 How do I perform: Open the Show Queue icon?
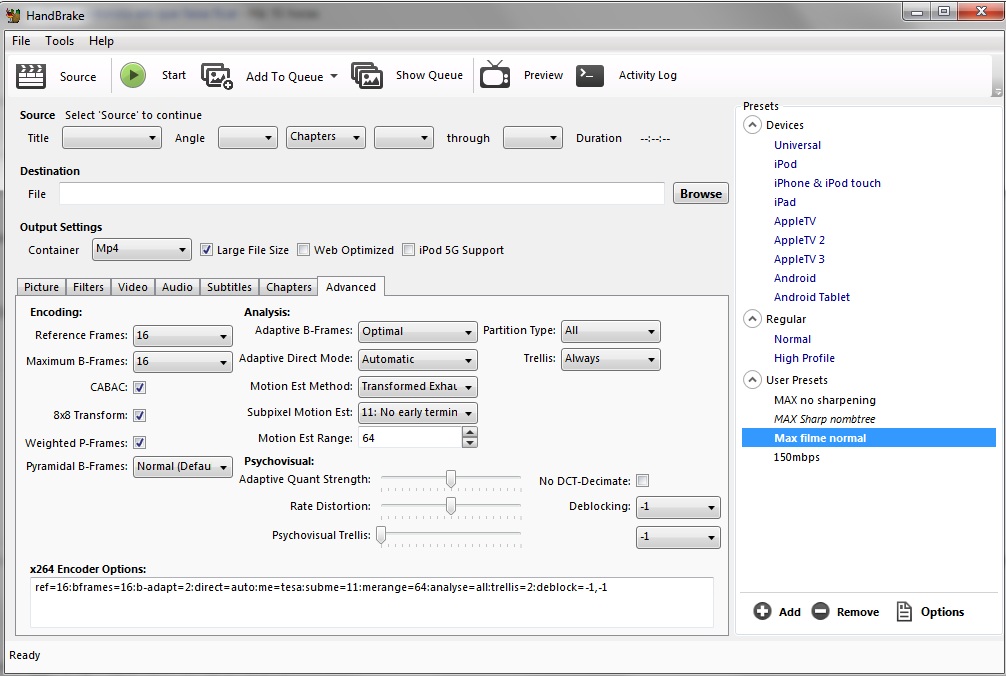click(367, 76)
